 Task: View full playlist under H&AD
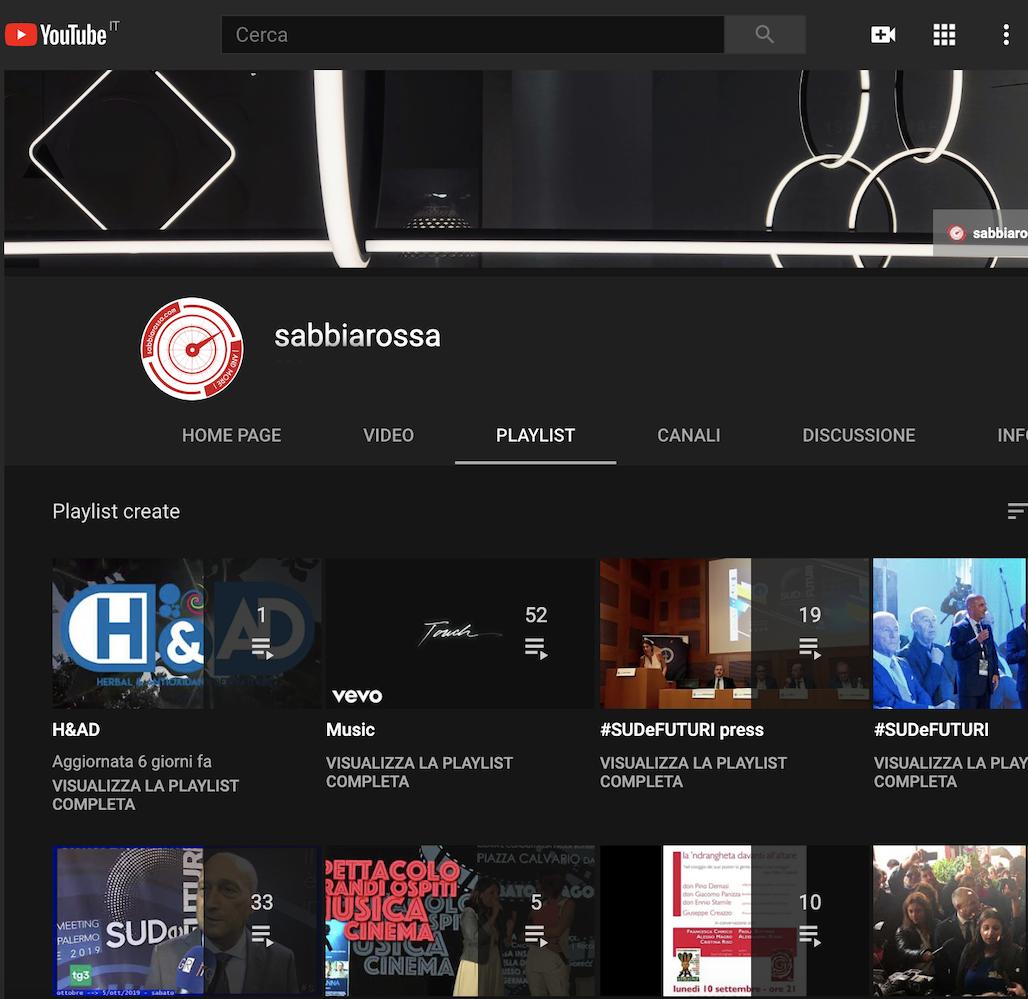point(146,795)
